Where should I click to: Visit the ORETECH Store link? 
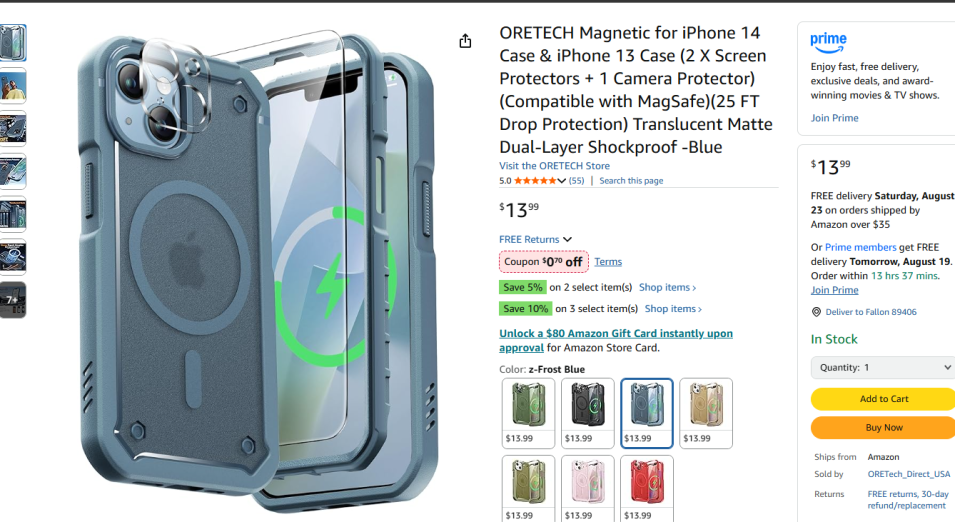point(554,166)
